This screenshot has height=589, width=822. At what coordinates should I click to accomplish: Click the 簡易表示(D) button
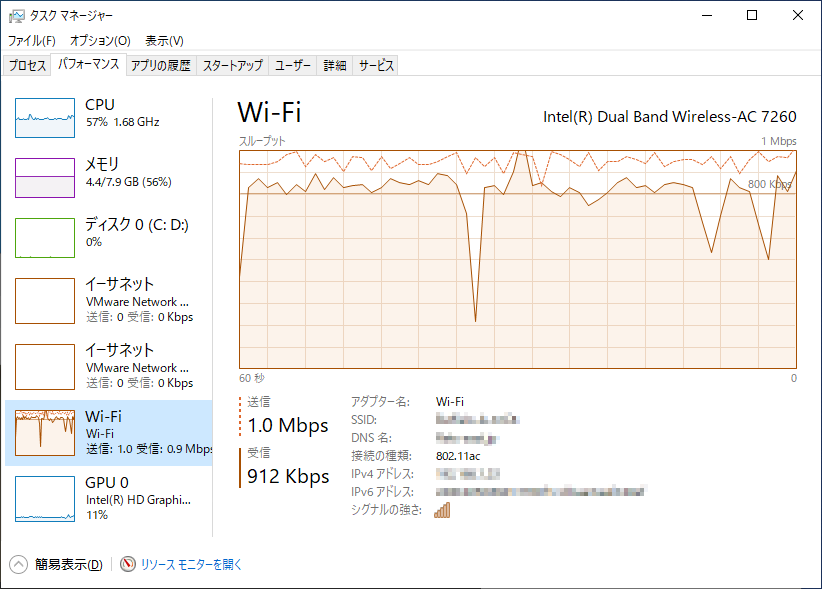point(68,564)
